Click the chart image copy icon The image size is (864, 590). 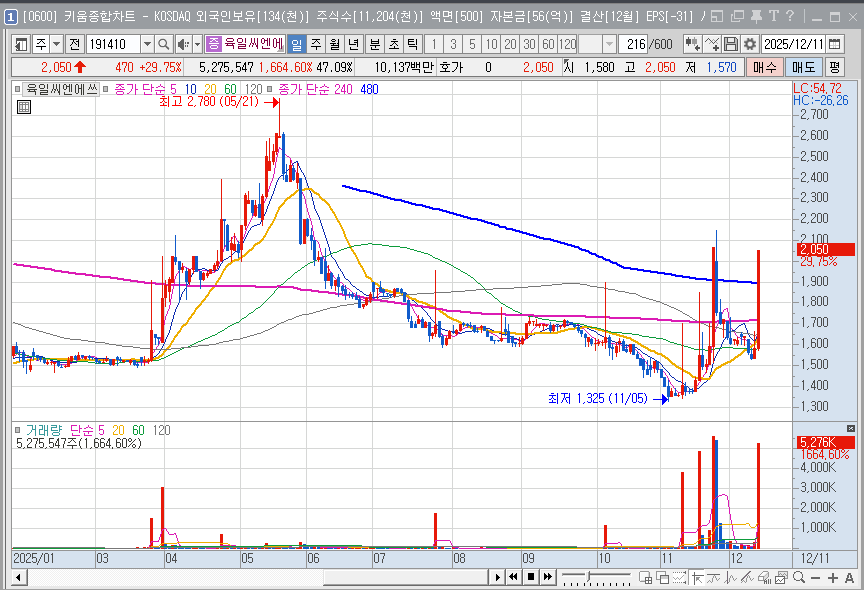point(781,577)
